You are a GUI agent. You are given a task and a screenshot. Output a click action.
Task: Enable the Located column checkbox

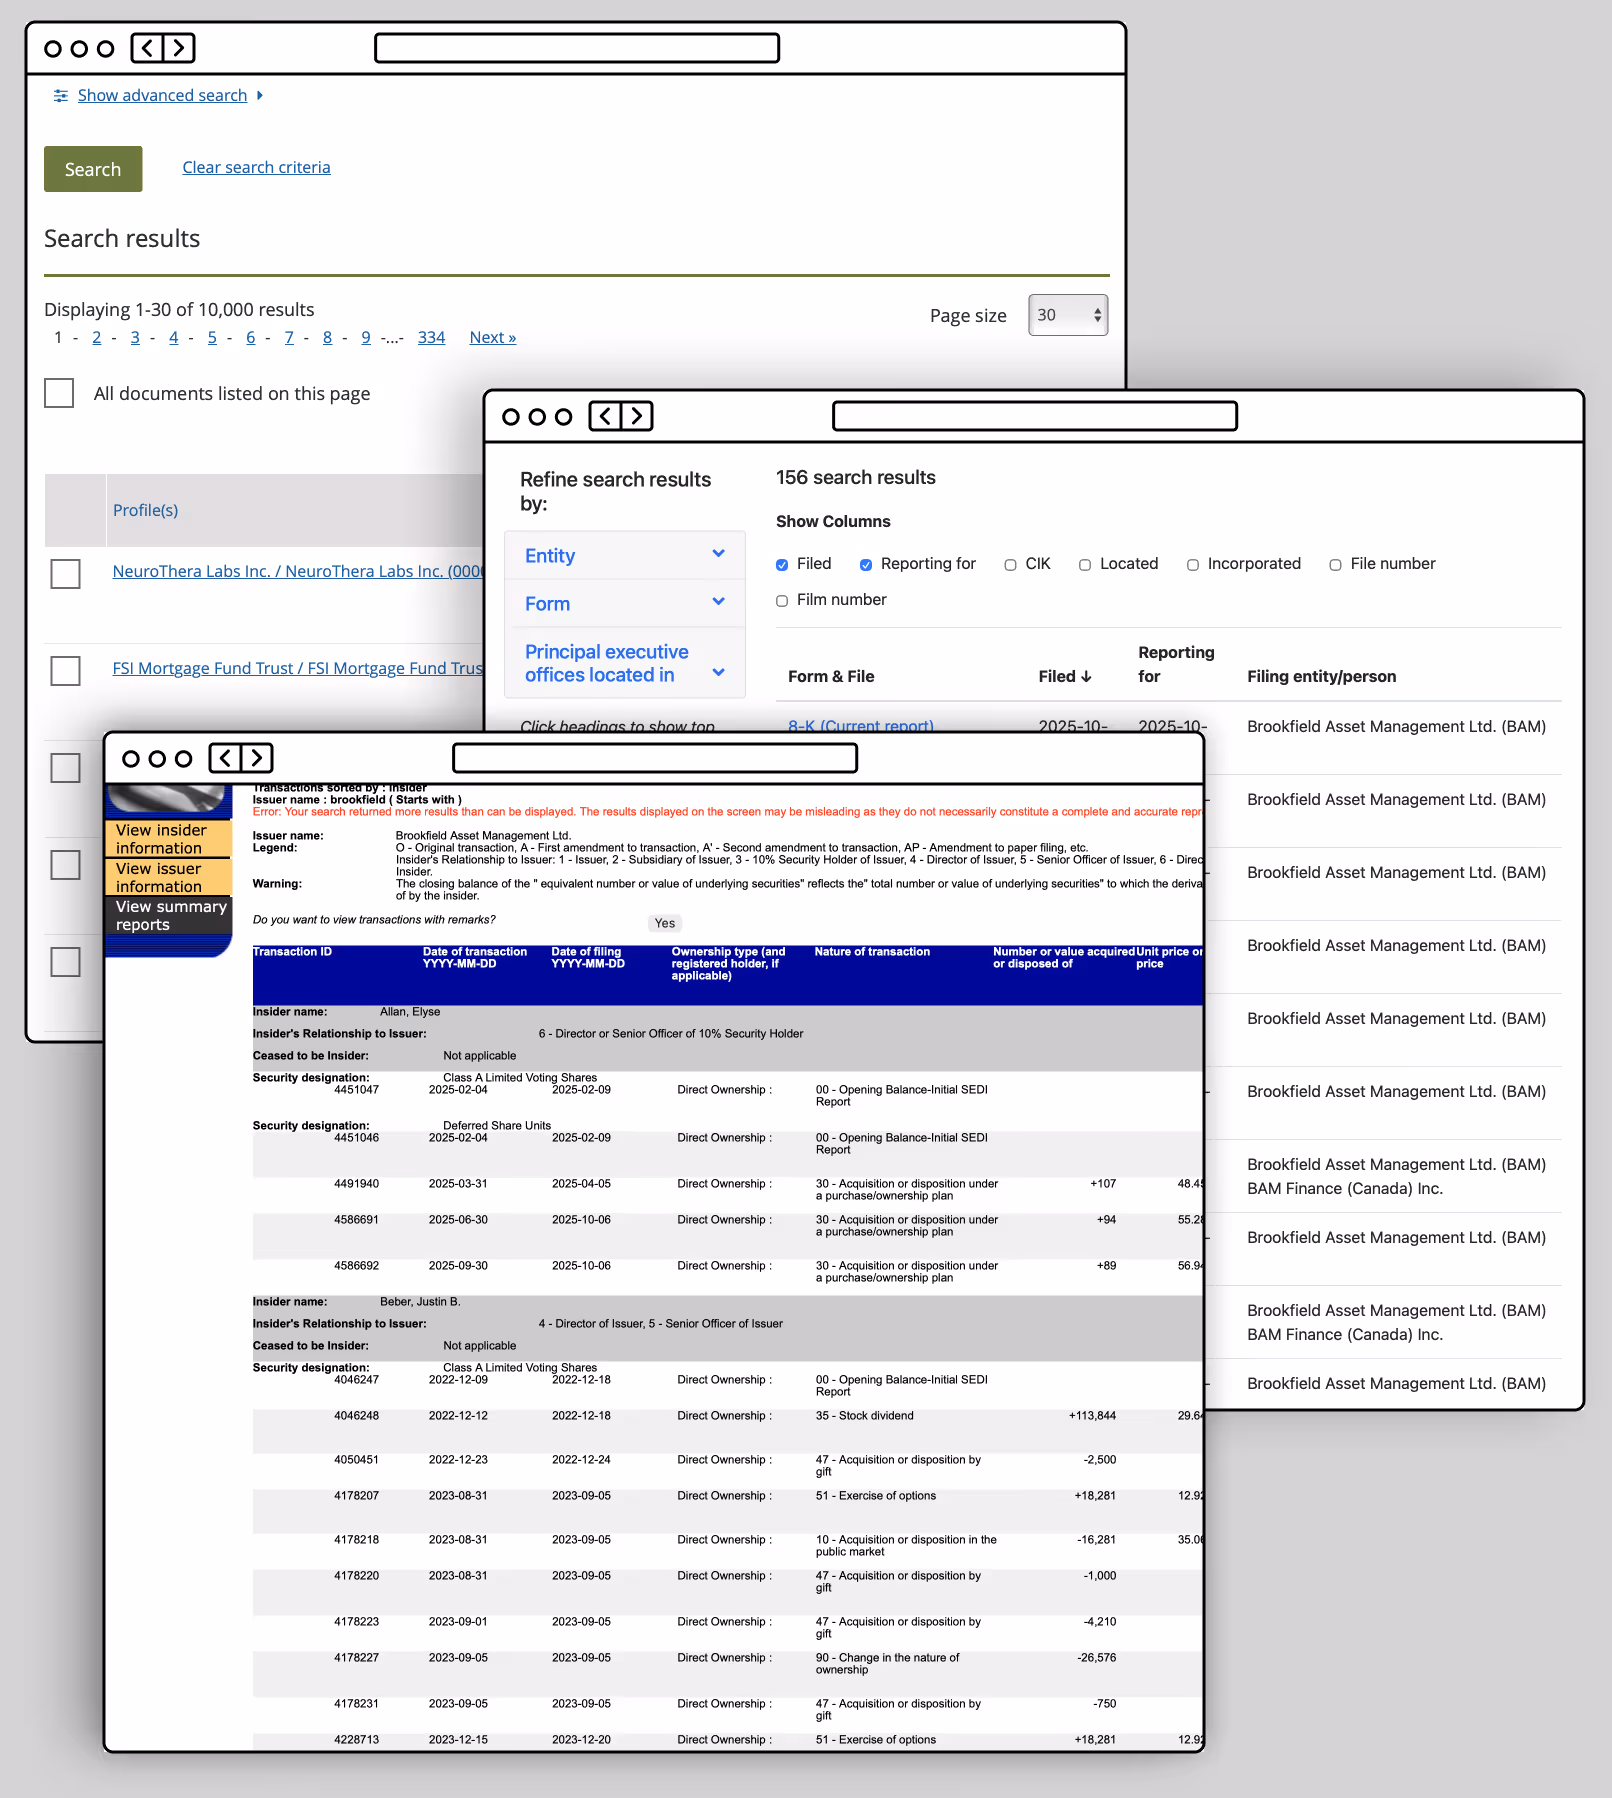click(x=1085, y=565)
